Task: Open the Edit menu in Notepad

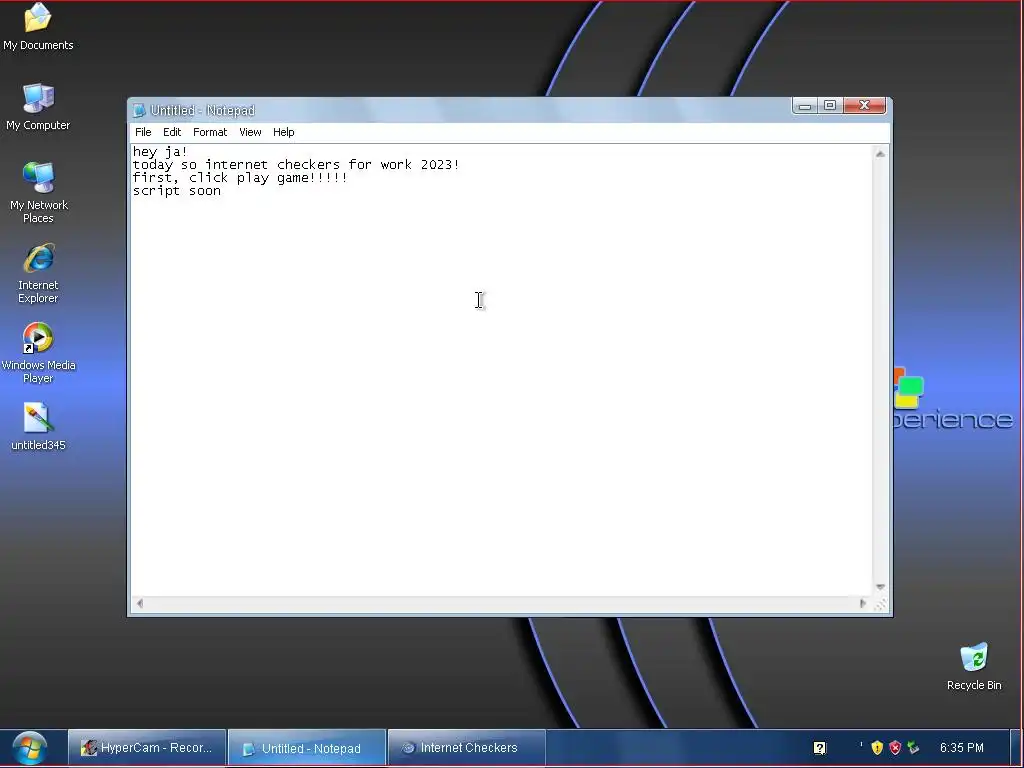Action: coord(172,132)
